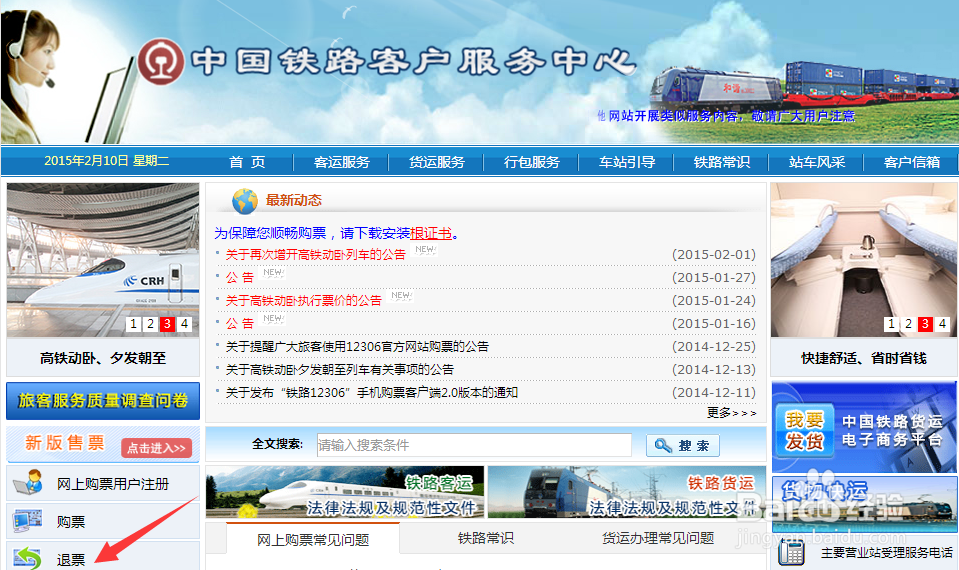Open 货物快运 banner
959x570 pixels.
(x=864, y=505)
